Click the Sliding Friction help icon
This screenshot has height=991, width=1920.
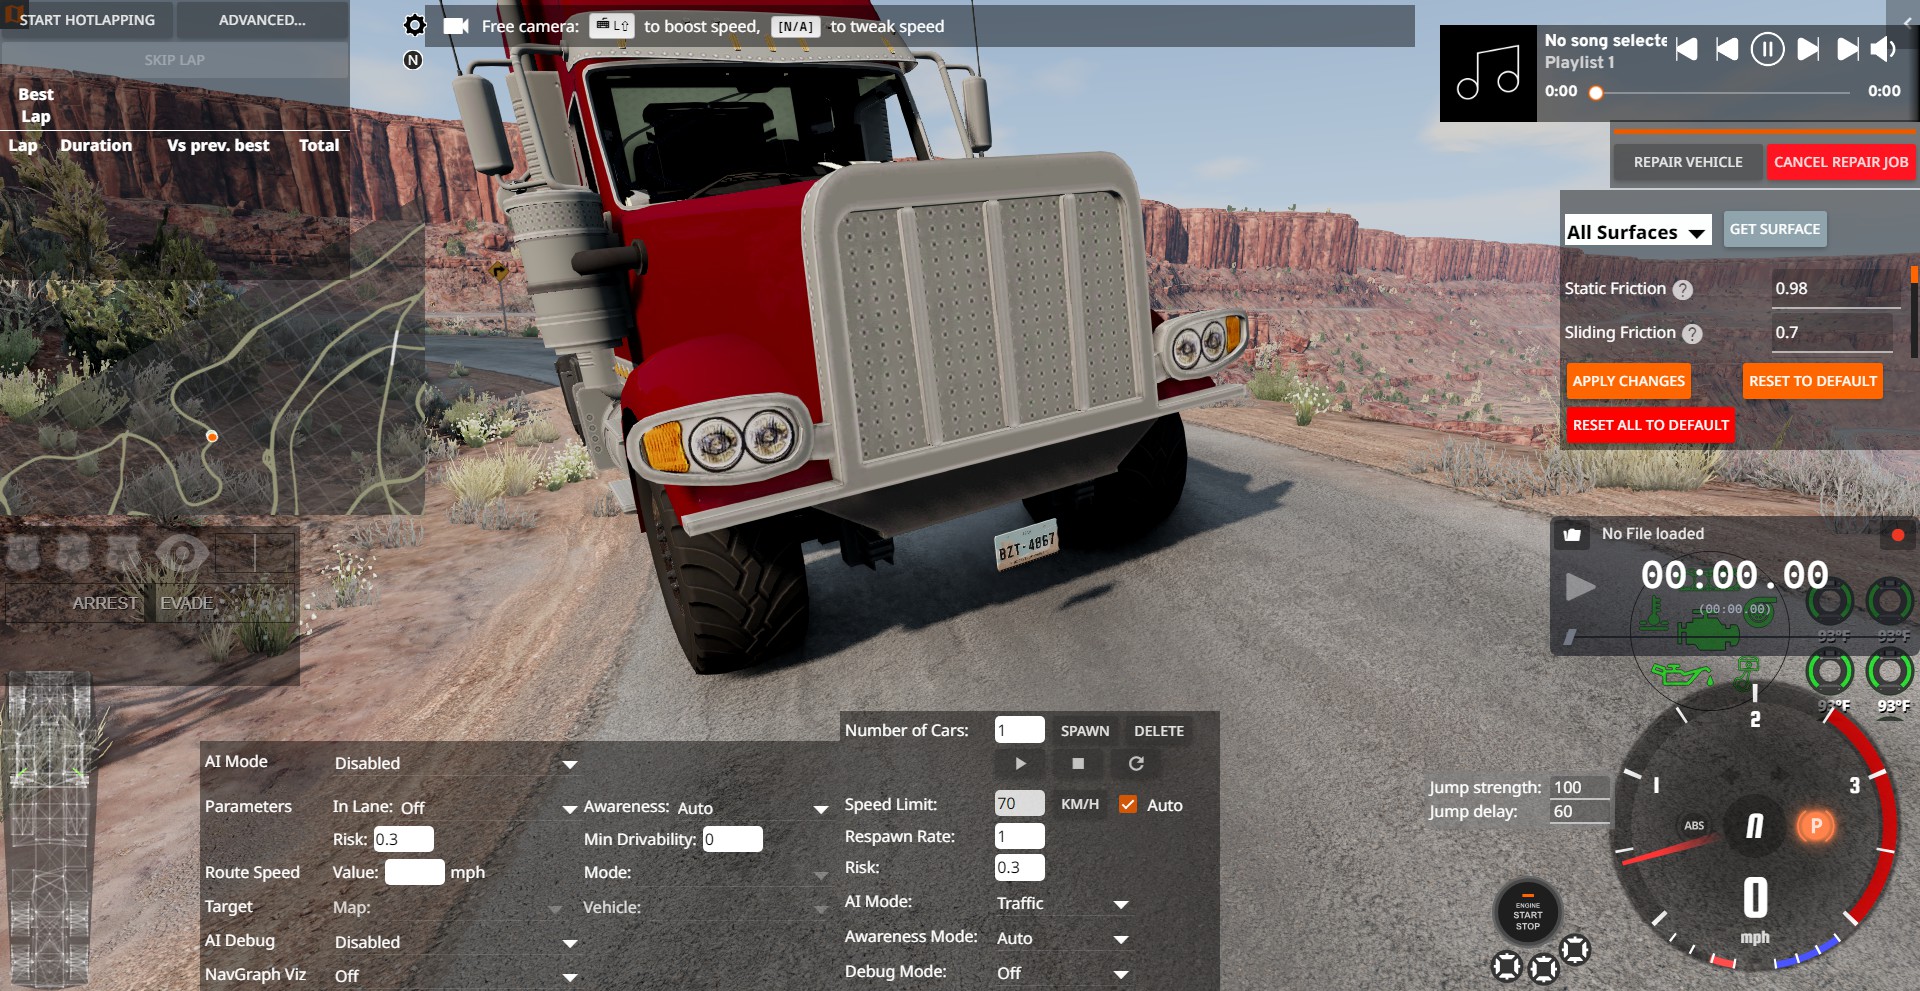1692,334
